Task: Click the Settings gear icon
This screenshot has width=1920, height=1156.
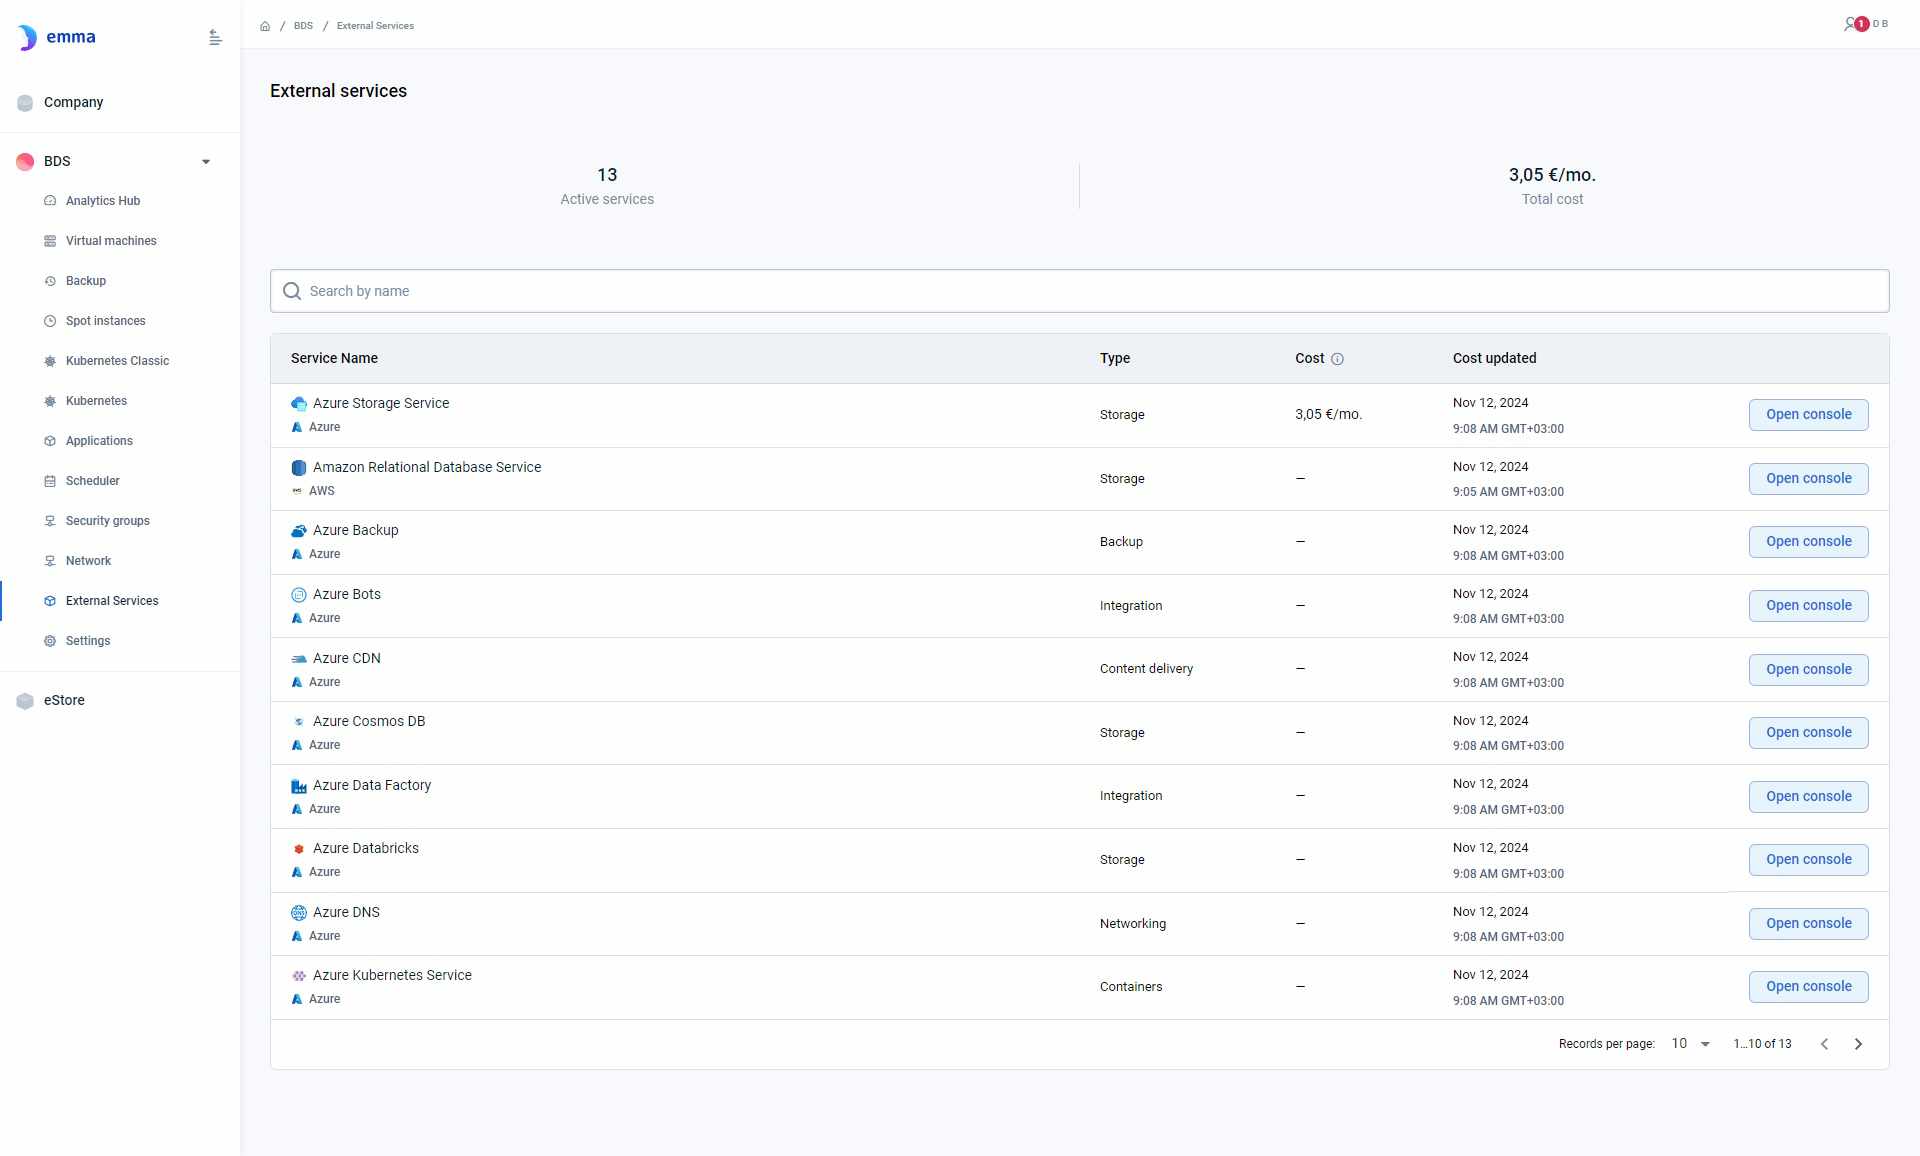Action: [x=50, y=641]
